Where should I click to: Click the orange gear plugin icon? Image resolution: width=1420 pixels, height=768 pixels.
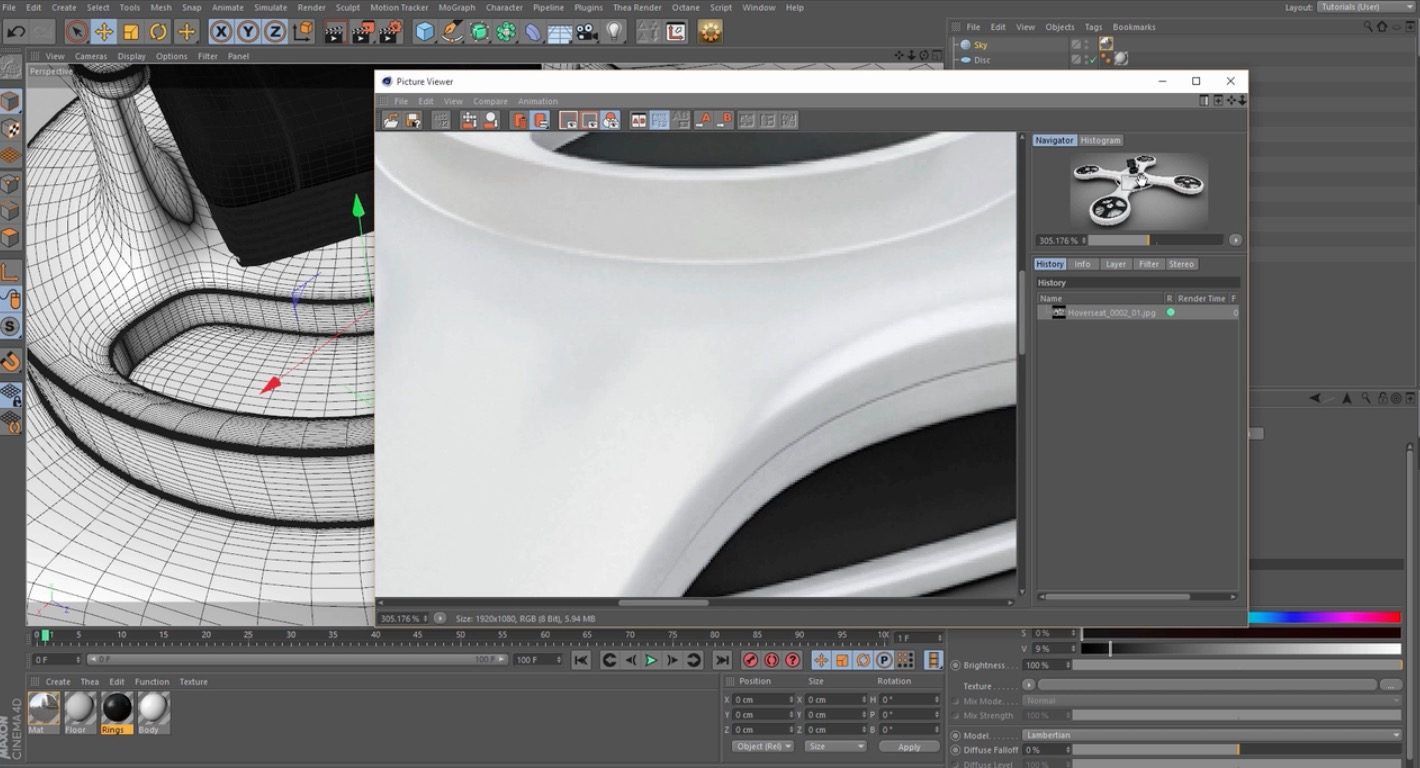pyautogui.click(x=710, y=32)
